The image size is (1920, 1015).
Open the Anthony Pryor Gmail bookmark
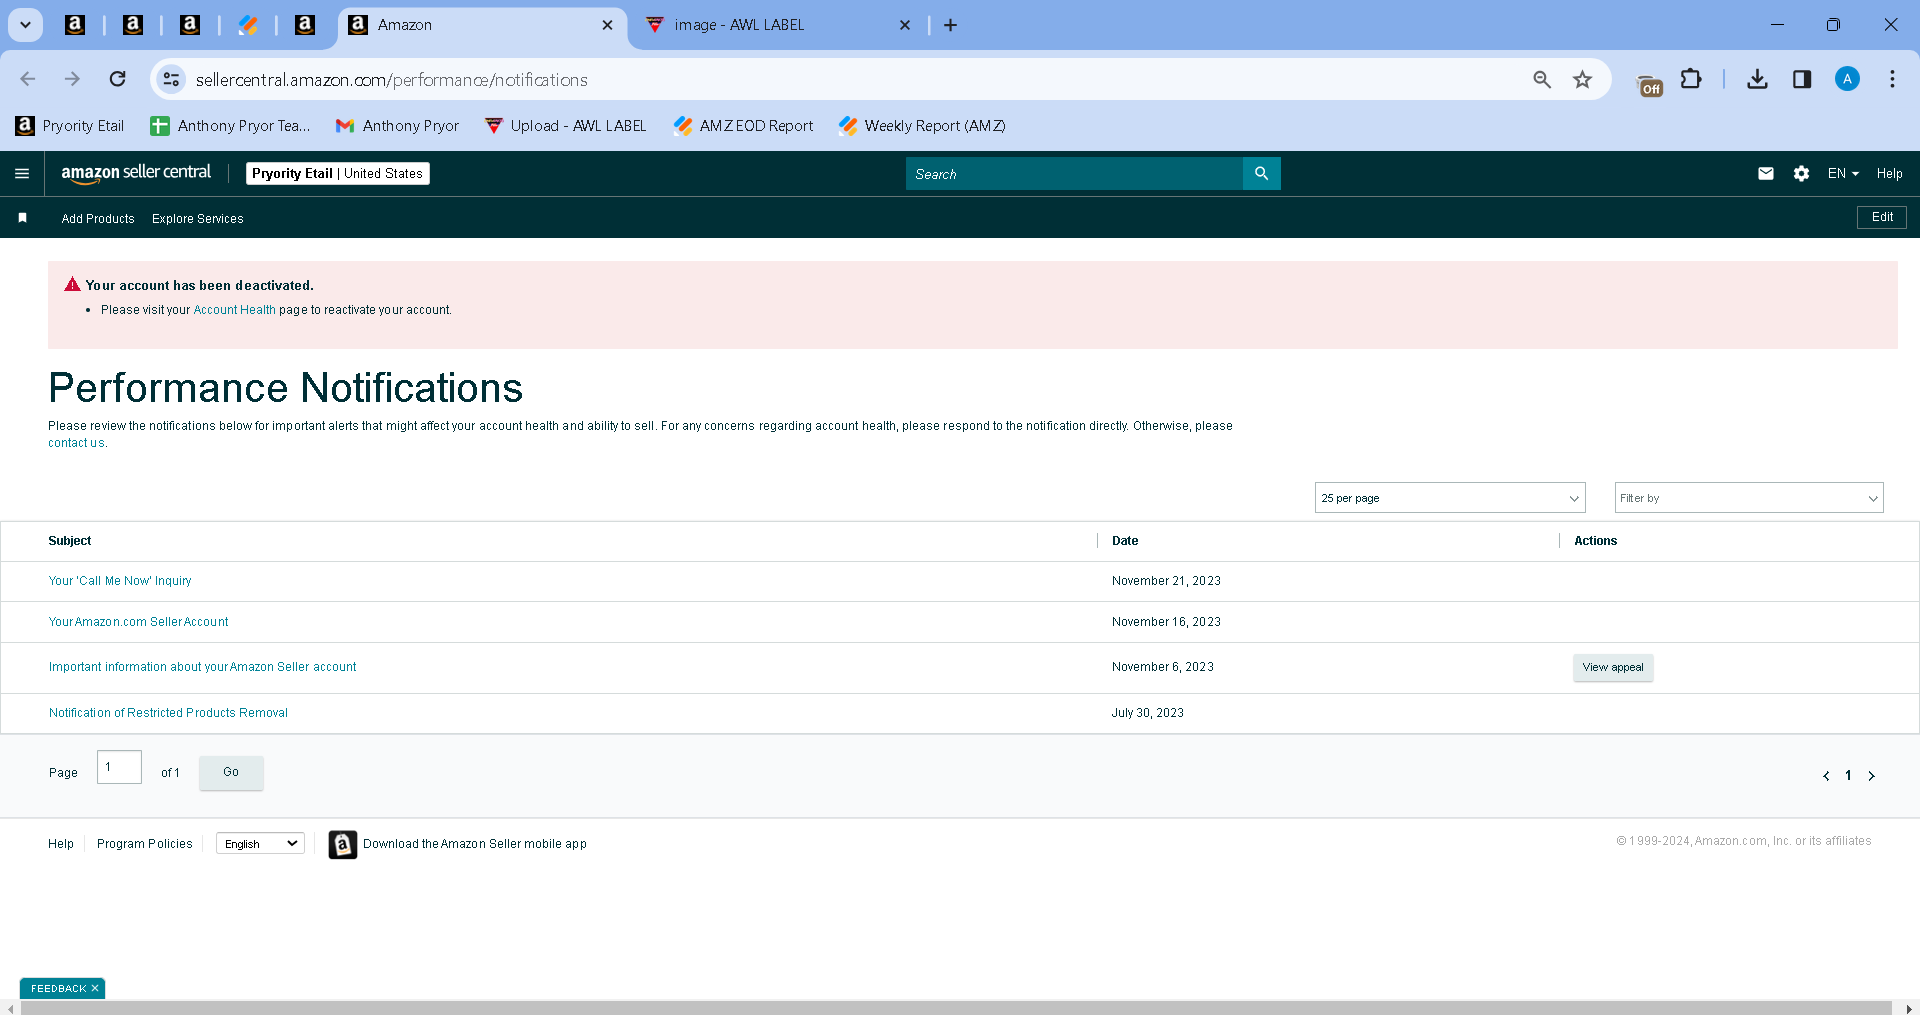[x=398, y=126]
